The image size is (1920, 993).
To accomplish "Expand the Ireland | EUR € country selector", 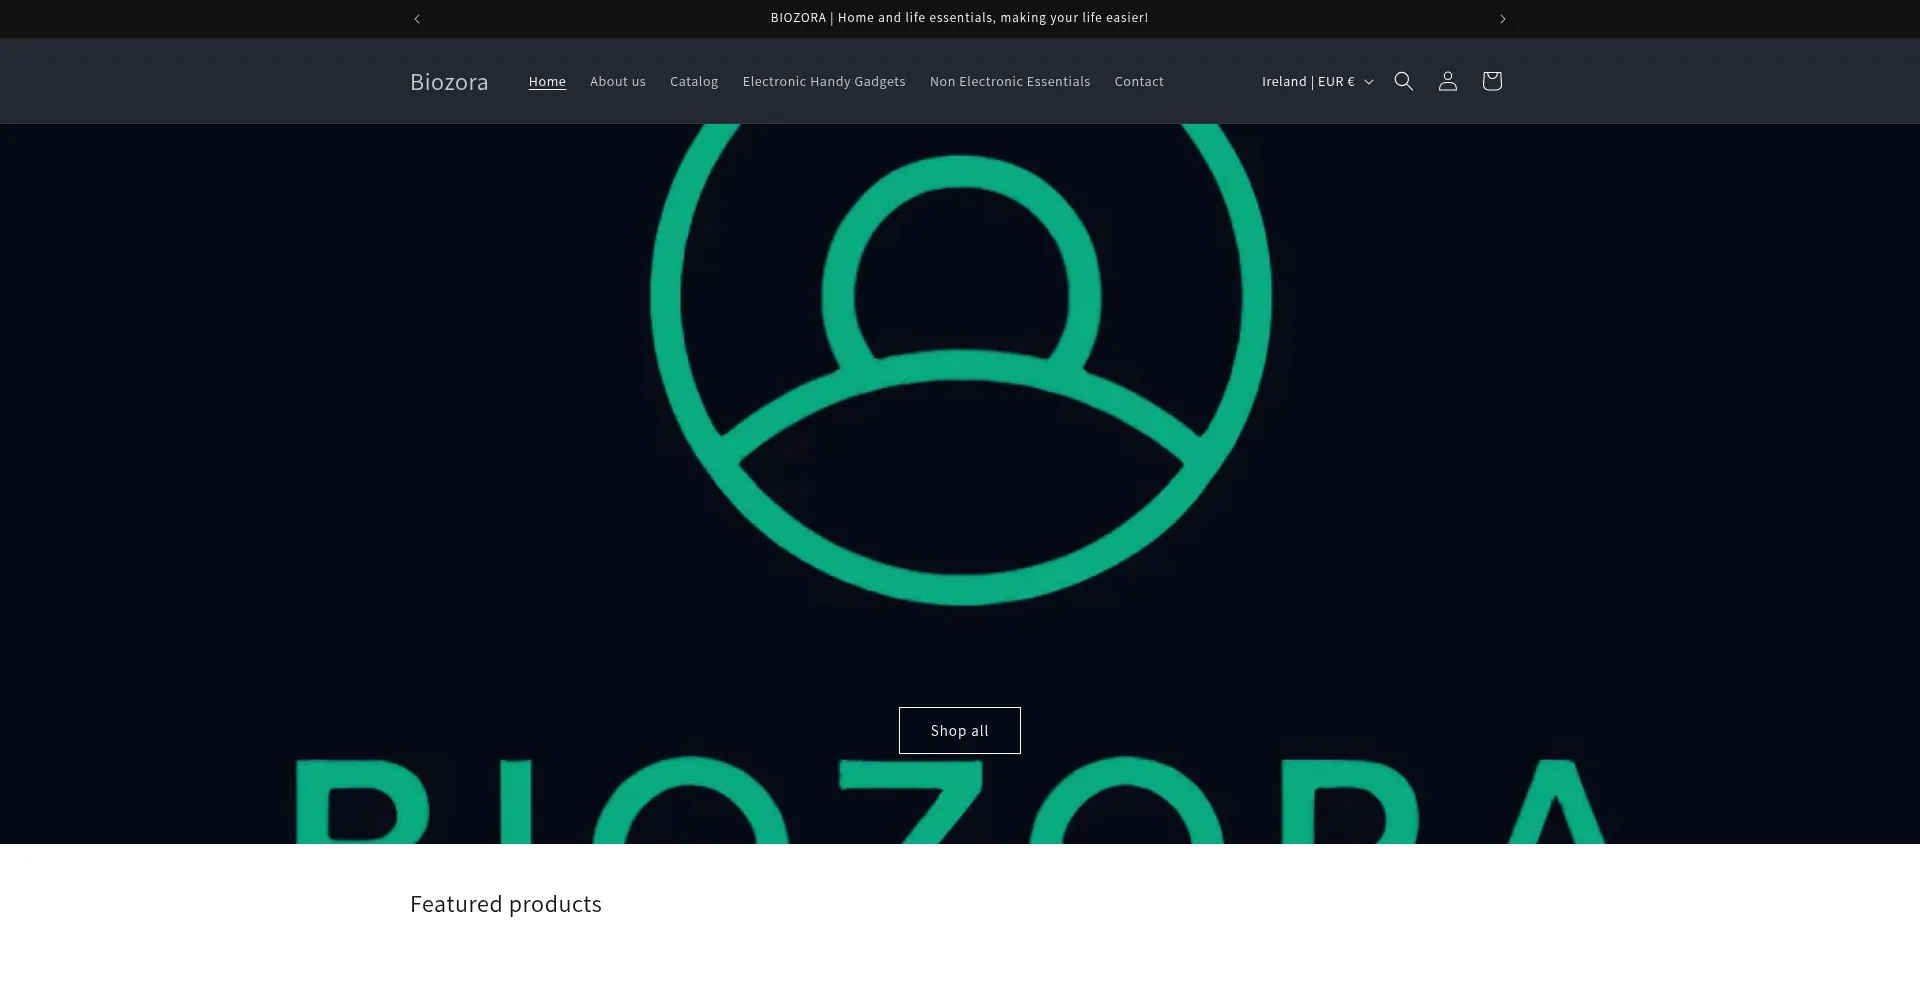I will click(x=1307, y=82).
